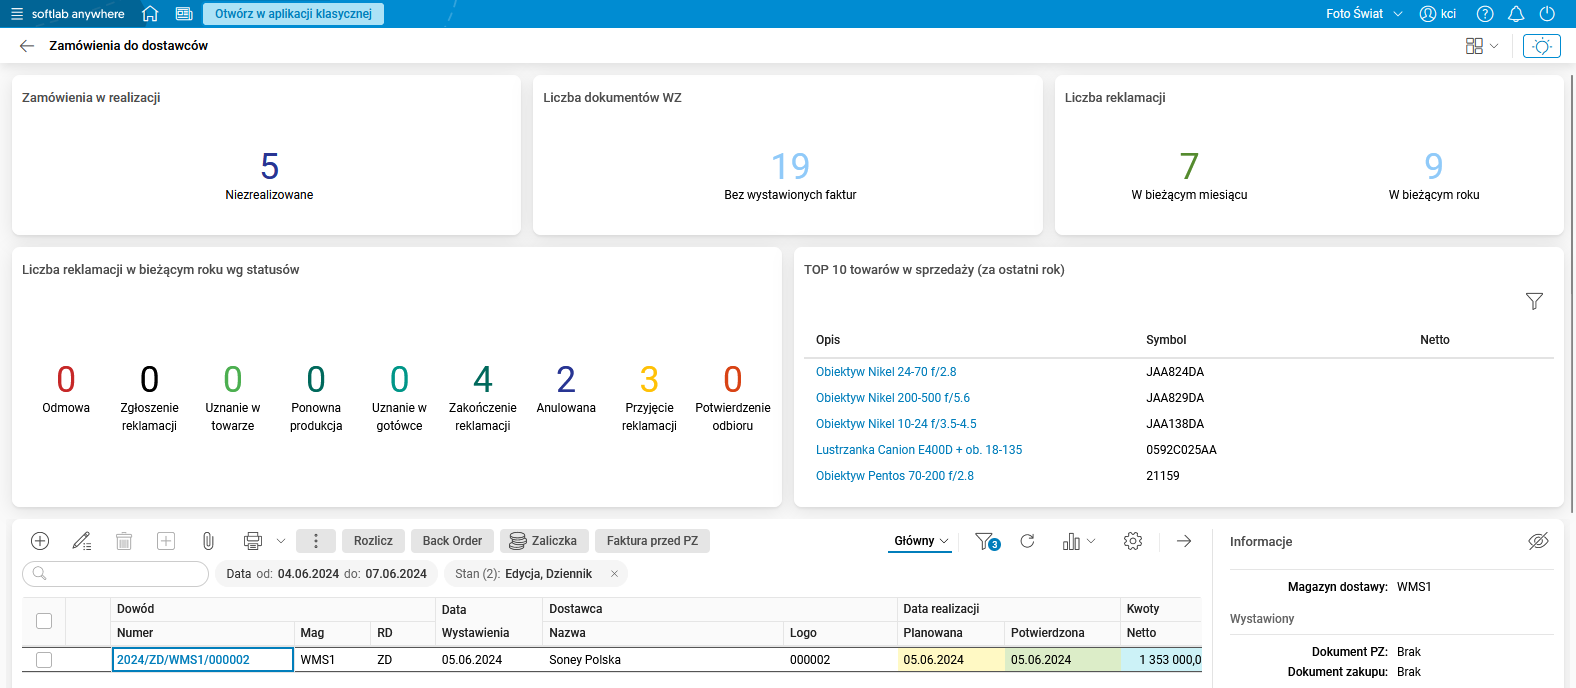This screenshot has height=688, width=1576.
Task: Focus the orders search field
Action: point(115,574)
